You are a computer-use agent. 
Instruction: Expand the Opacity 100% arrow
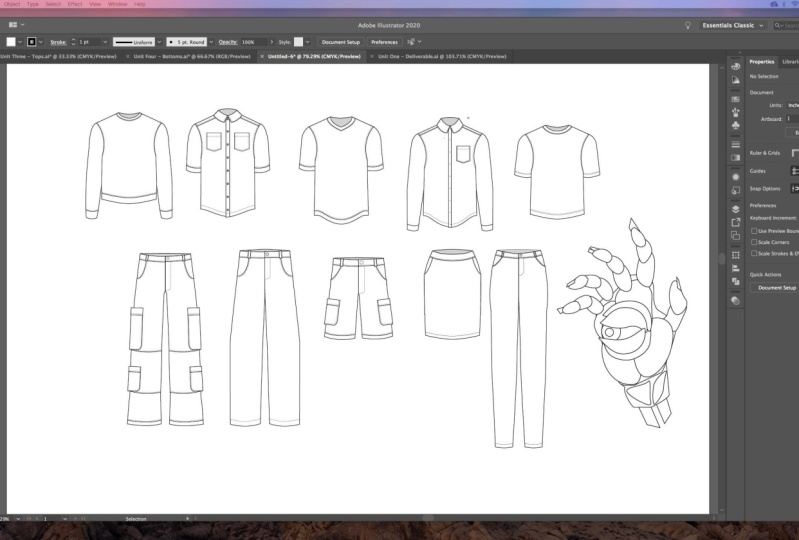point(272,42)
